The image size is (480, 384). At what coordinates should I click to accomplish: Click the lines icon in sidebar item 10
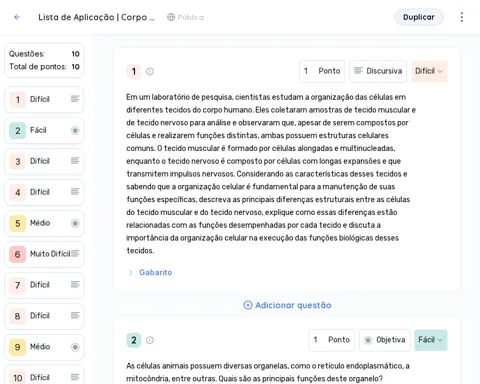[75, 377]
